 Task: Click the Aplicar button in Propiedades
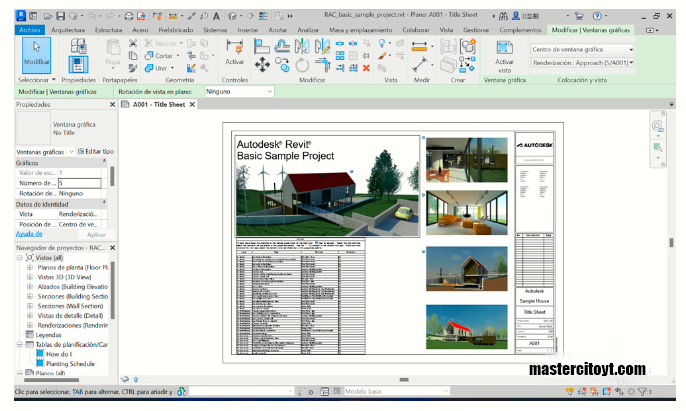click(96, 235)
